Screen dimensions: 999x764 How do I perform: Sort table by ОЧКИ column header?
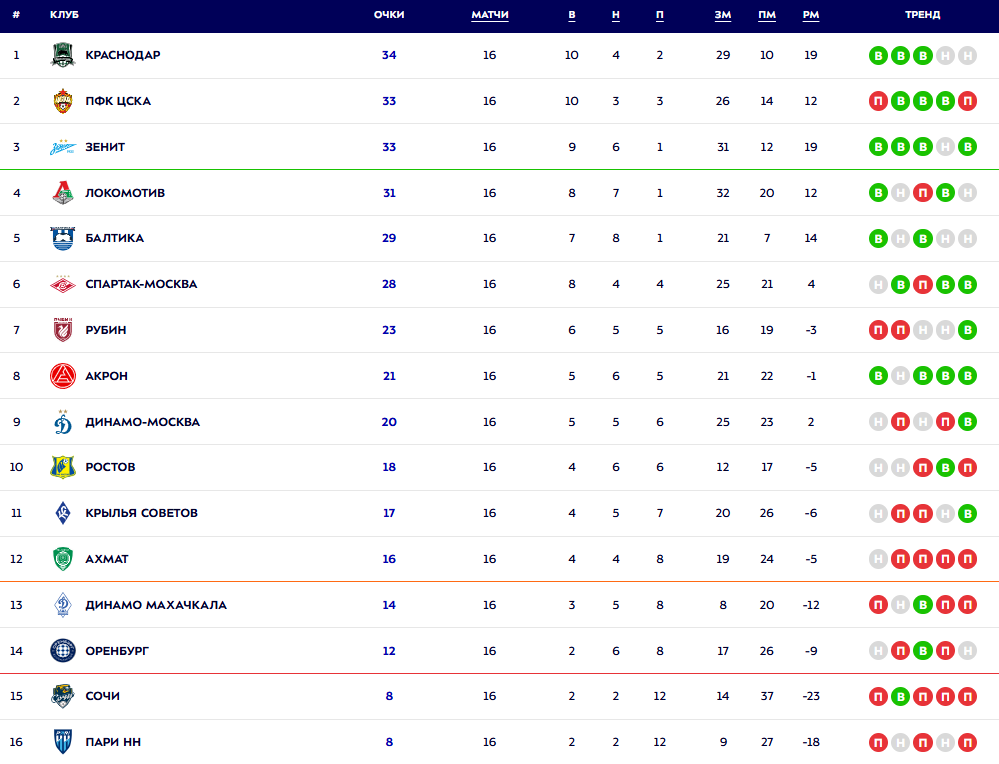tap(389, 15)
